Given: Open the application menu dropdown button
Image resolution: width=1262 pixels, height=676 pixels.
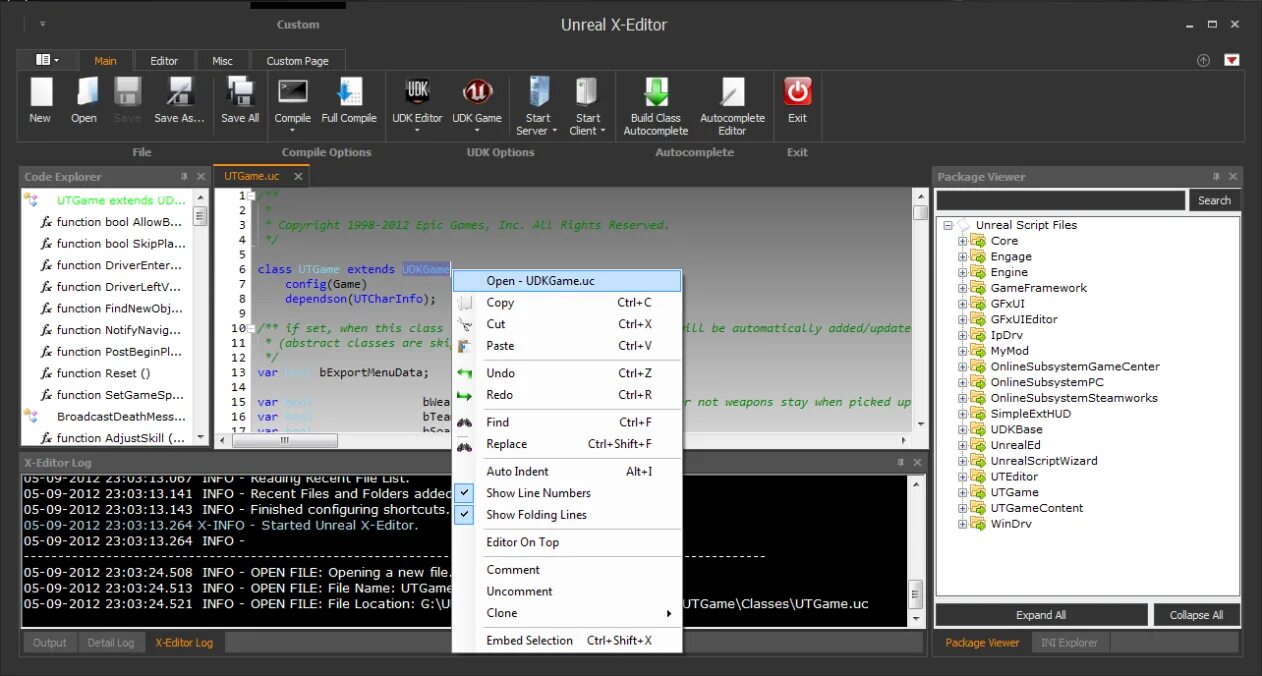Looking at the screenshot, I should click(x=47, y=60).
